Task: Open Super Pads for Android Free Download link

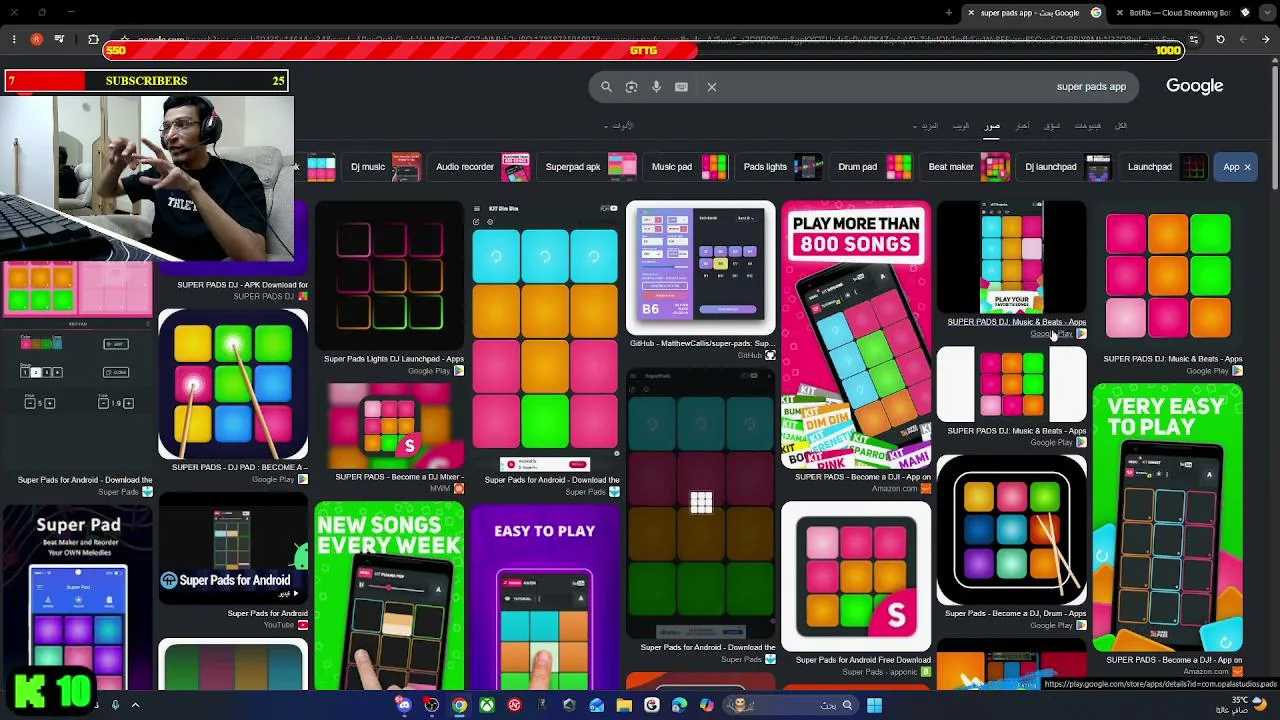Action: pos(863,660)
